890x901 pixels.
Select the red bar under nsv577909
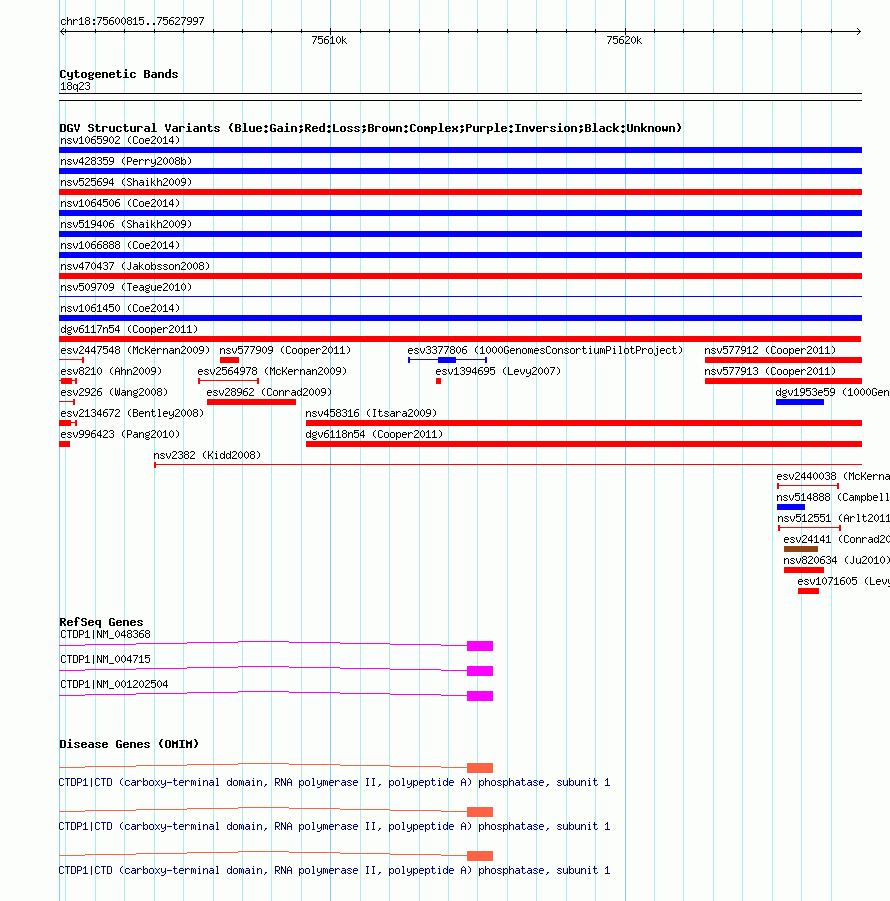coord(229,360)
